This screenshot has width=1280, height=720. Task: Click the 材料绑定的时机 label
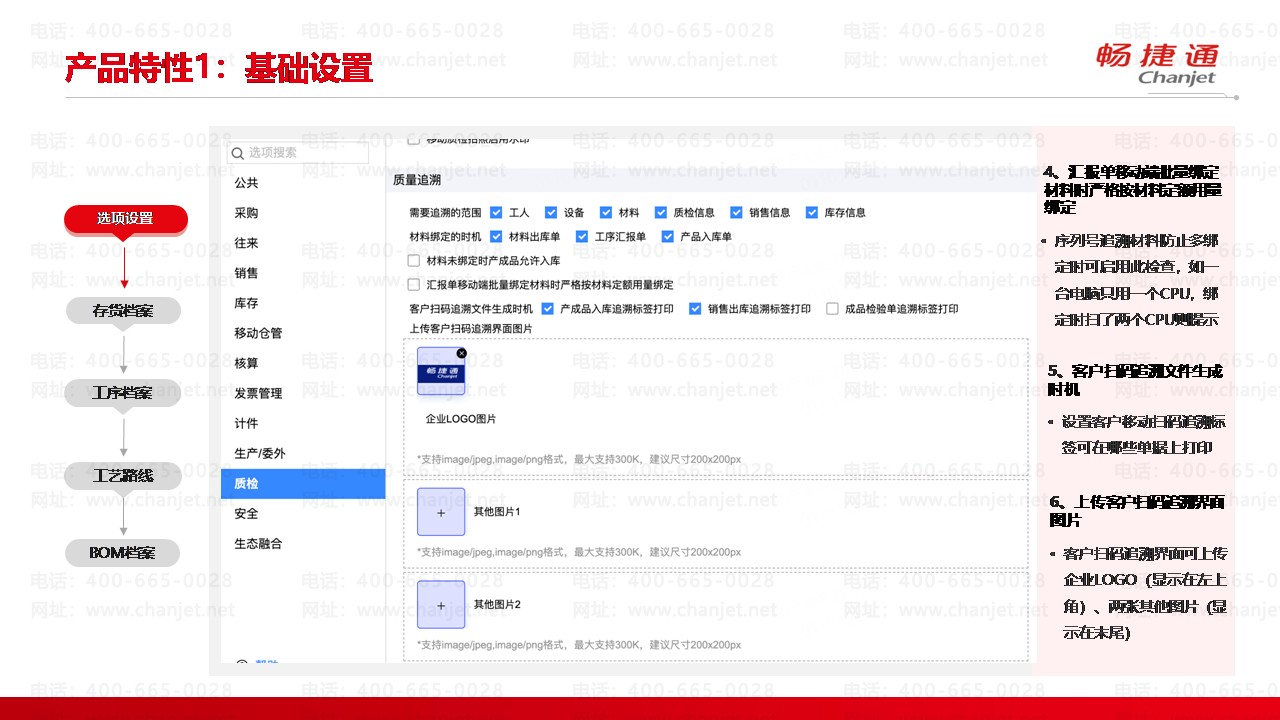pos(445,237)
